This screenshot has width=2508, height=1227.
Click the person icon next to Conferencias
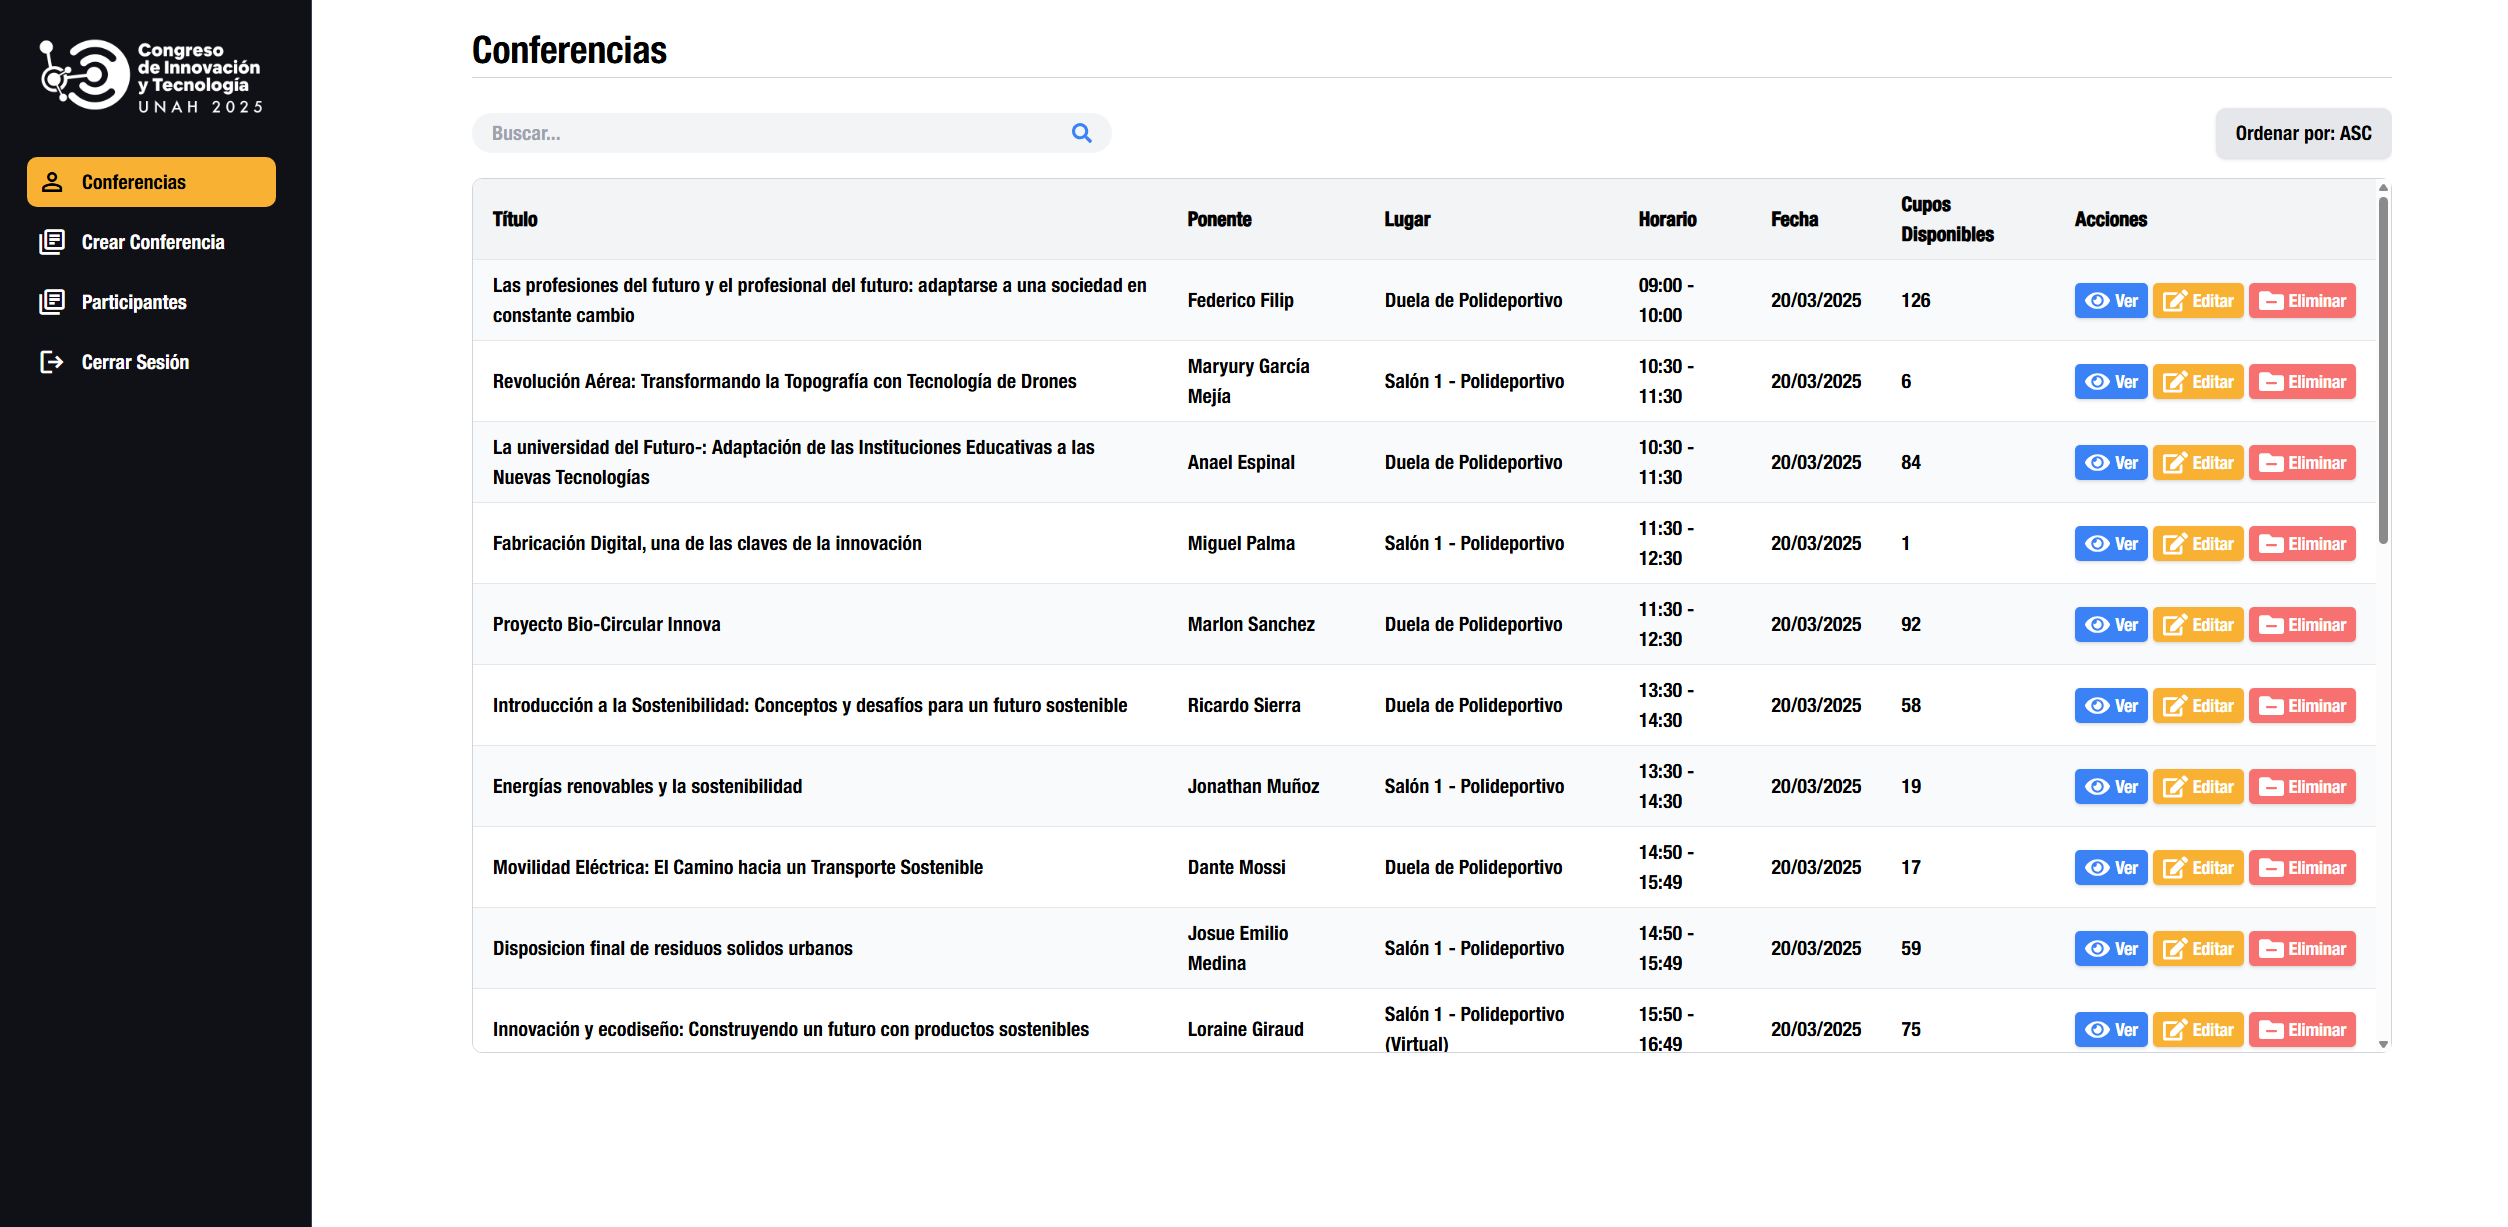(x=51, y=182)
